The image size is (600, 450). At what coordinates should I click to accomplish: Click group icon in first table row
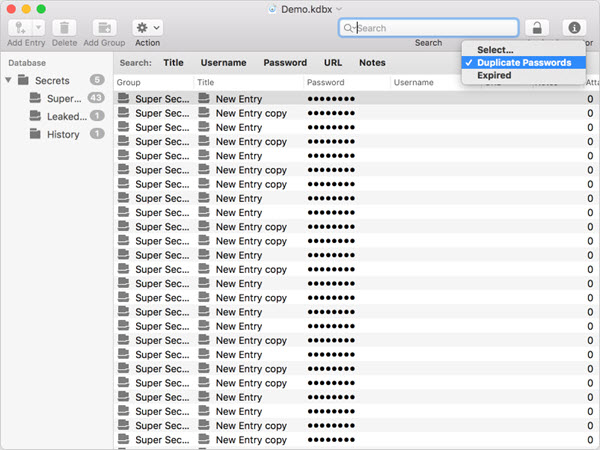point(123,98)
